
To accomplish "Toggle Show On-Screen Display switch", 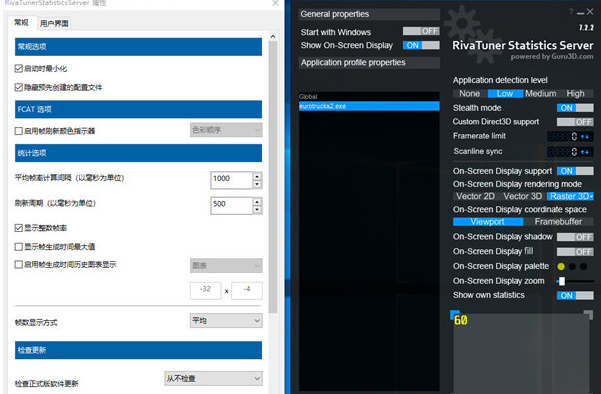I will tap(421, 45).
